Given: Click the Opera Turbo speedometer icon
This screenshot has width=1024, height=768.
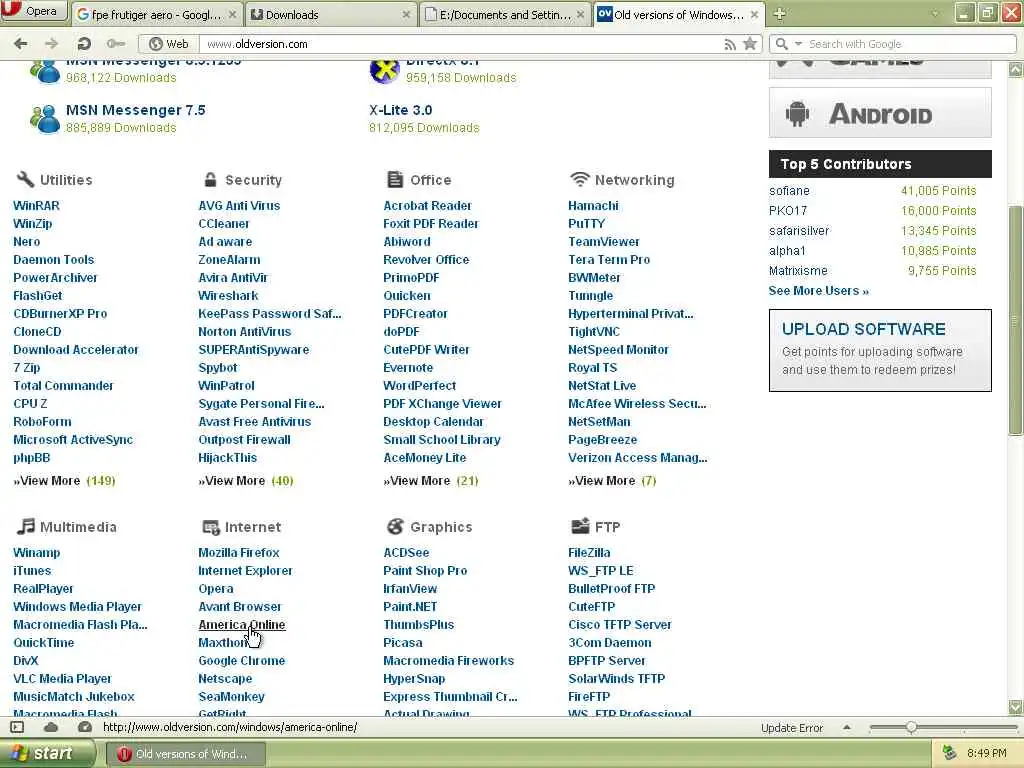Looking at the screenshot, I should pos(84,727).
